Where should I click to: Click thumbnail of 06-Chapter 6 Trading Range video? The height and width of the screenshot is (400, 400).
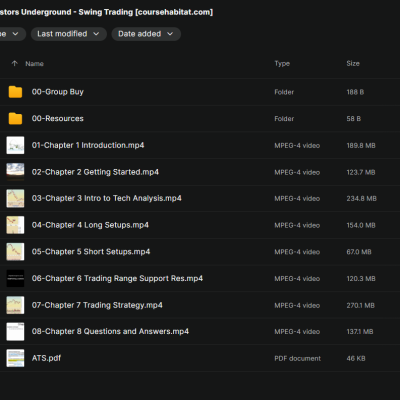coord(15,278)
